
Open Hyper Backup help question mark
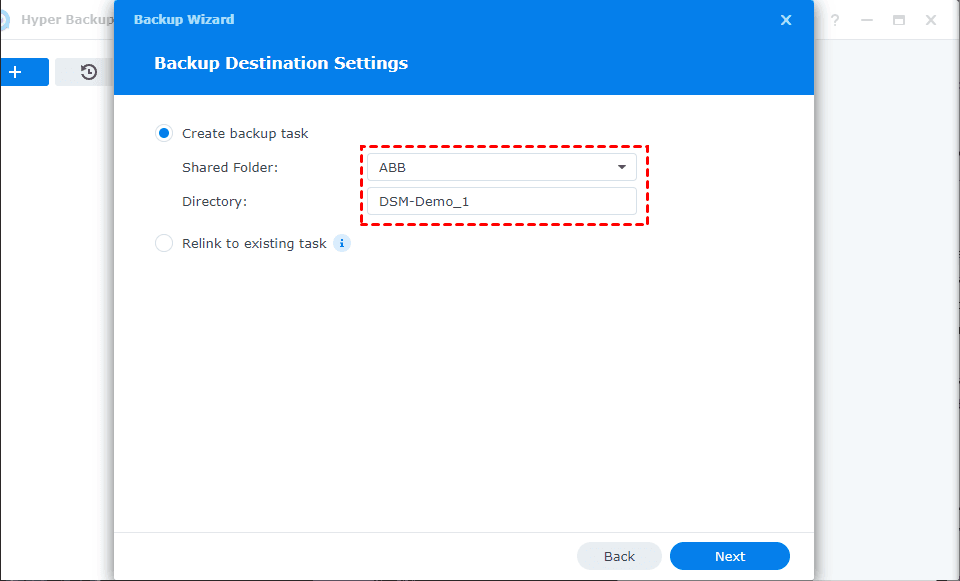[835, 20]
